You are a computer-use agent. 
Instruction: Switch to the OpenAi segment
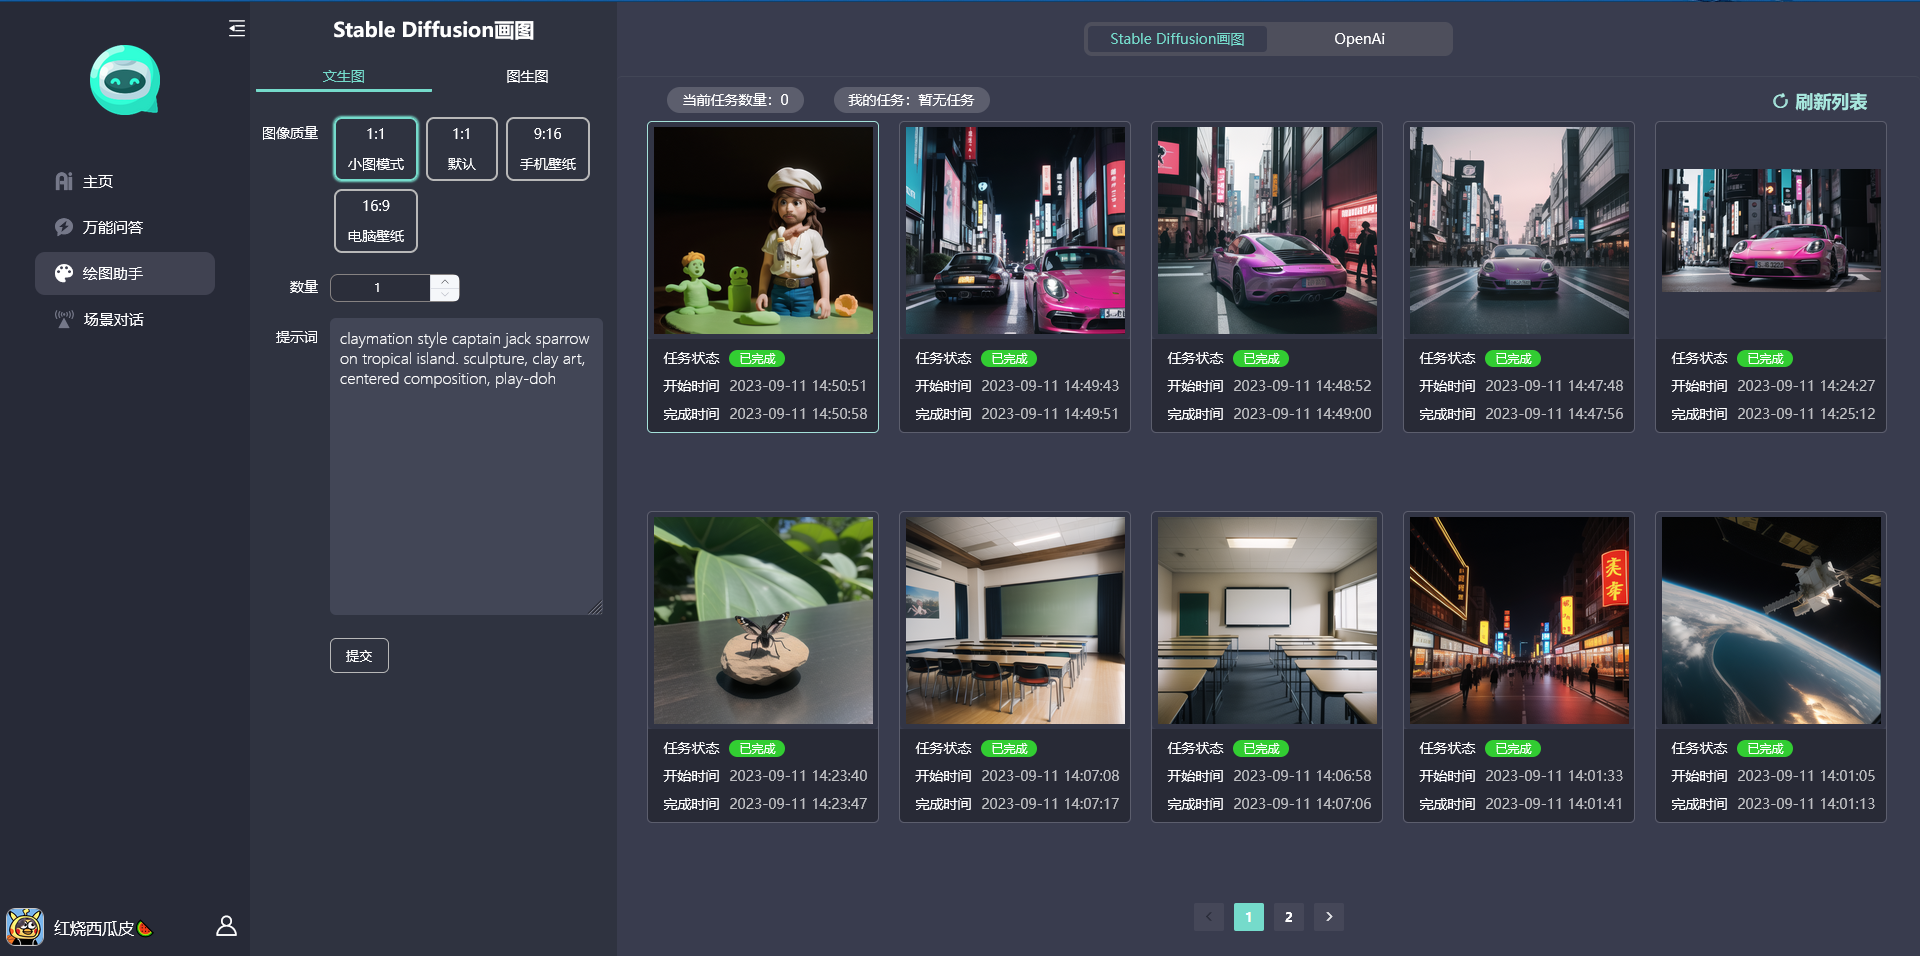[1359, 39]
